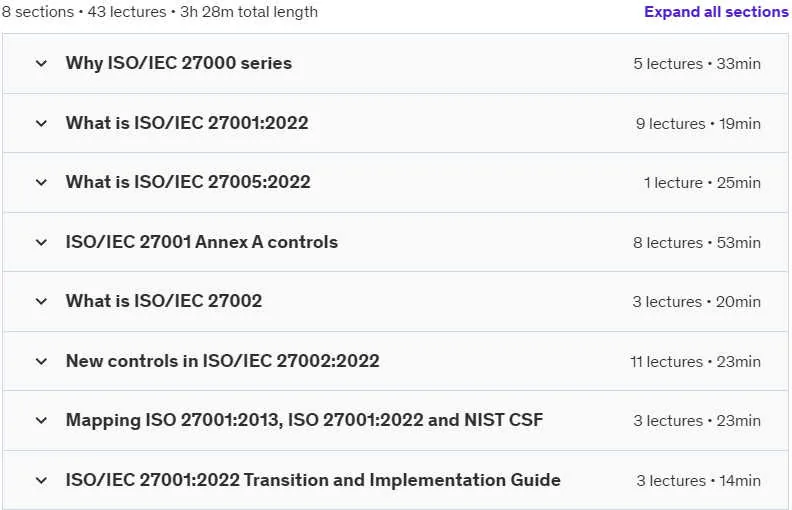Image resolution: width=792 pixels, height=510 pixels.
Task: Open Mapping ISO 27001:2013 and NIST CSF heading
Action: 305,420
